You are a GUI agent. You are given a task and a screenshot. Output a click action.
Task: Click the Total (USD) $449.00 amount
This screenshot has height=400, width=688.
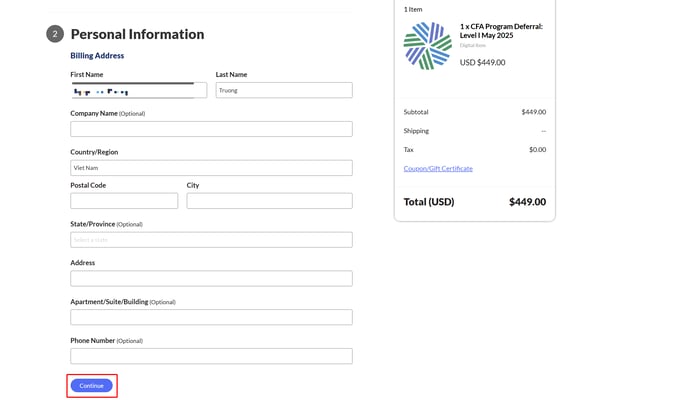[527, 202]
